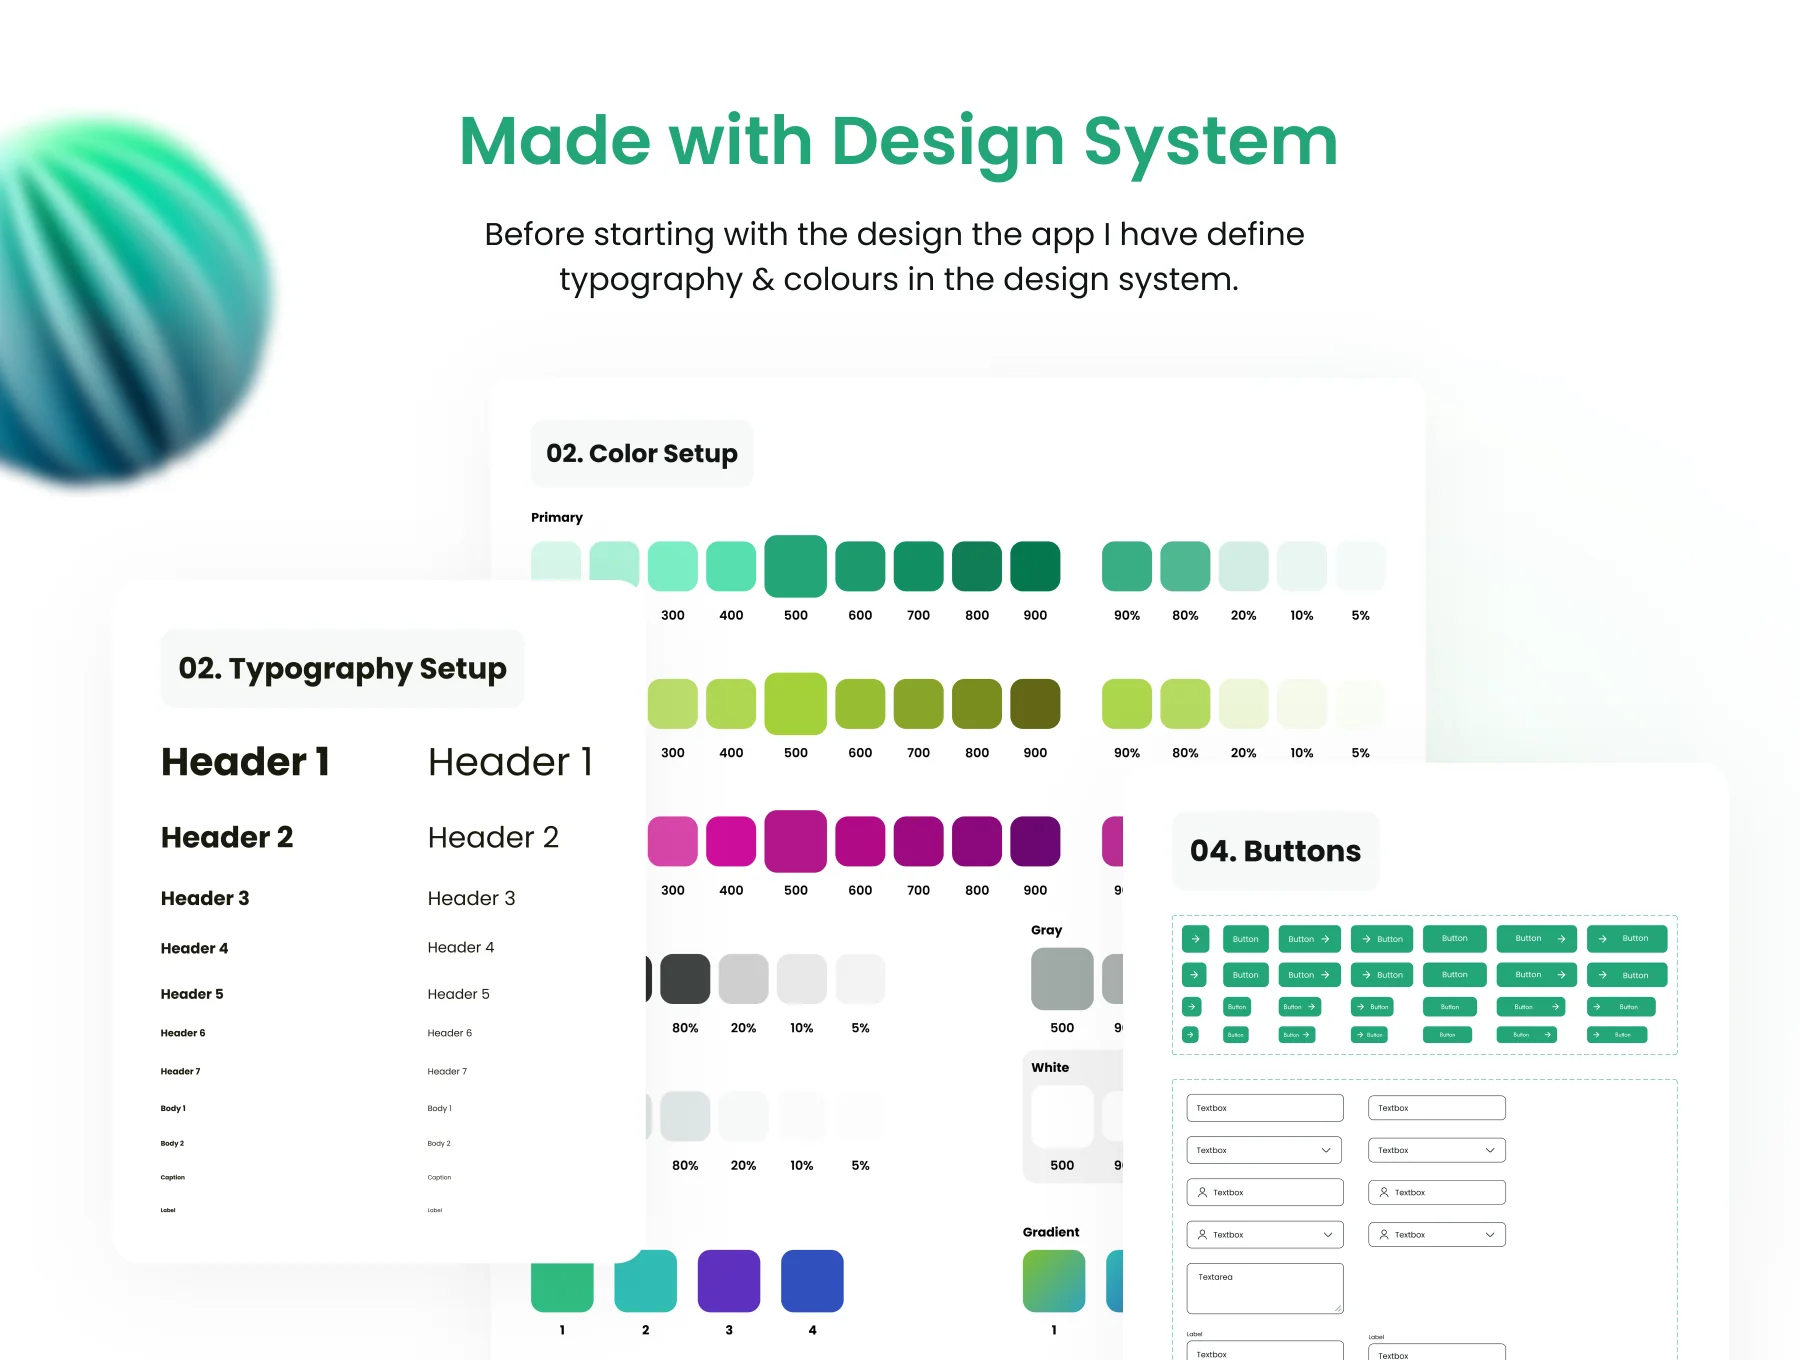This screenshot has width=1800, height=1360.
Task: Click inside the Textarea field
Action: 1265,1288
